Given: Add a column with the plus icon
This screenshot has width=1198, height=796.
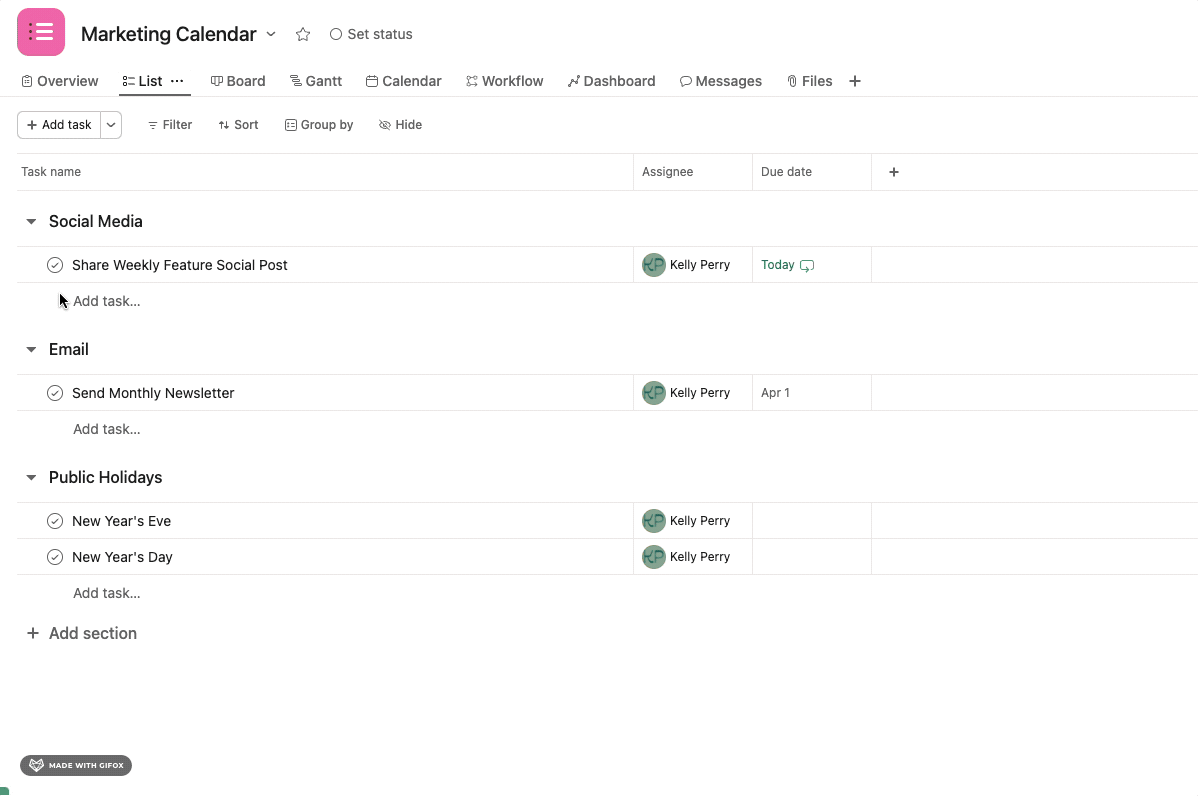Looking at the screenshot, I should pos(894,172).
